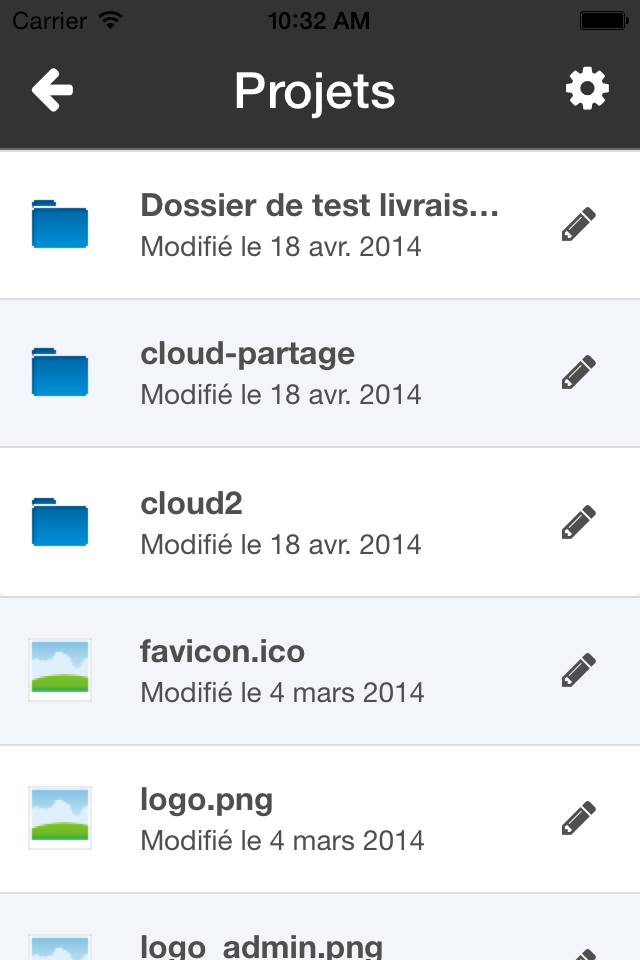Tap pencil icon for cloud-partage
The image size is (640, 960).
tap(579, 373)
